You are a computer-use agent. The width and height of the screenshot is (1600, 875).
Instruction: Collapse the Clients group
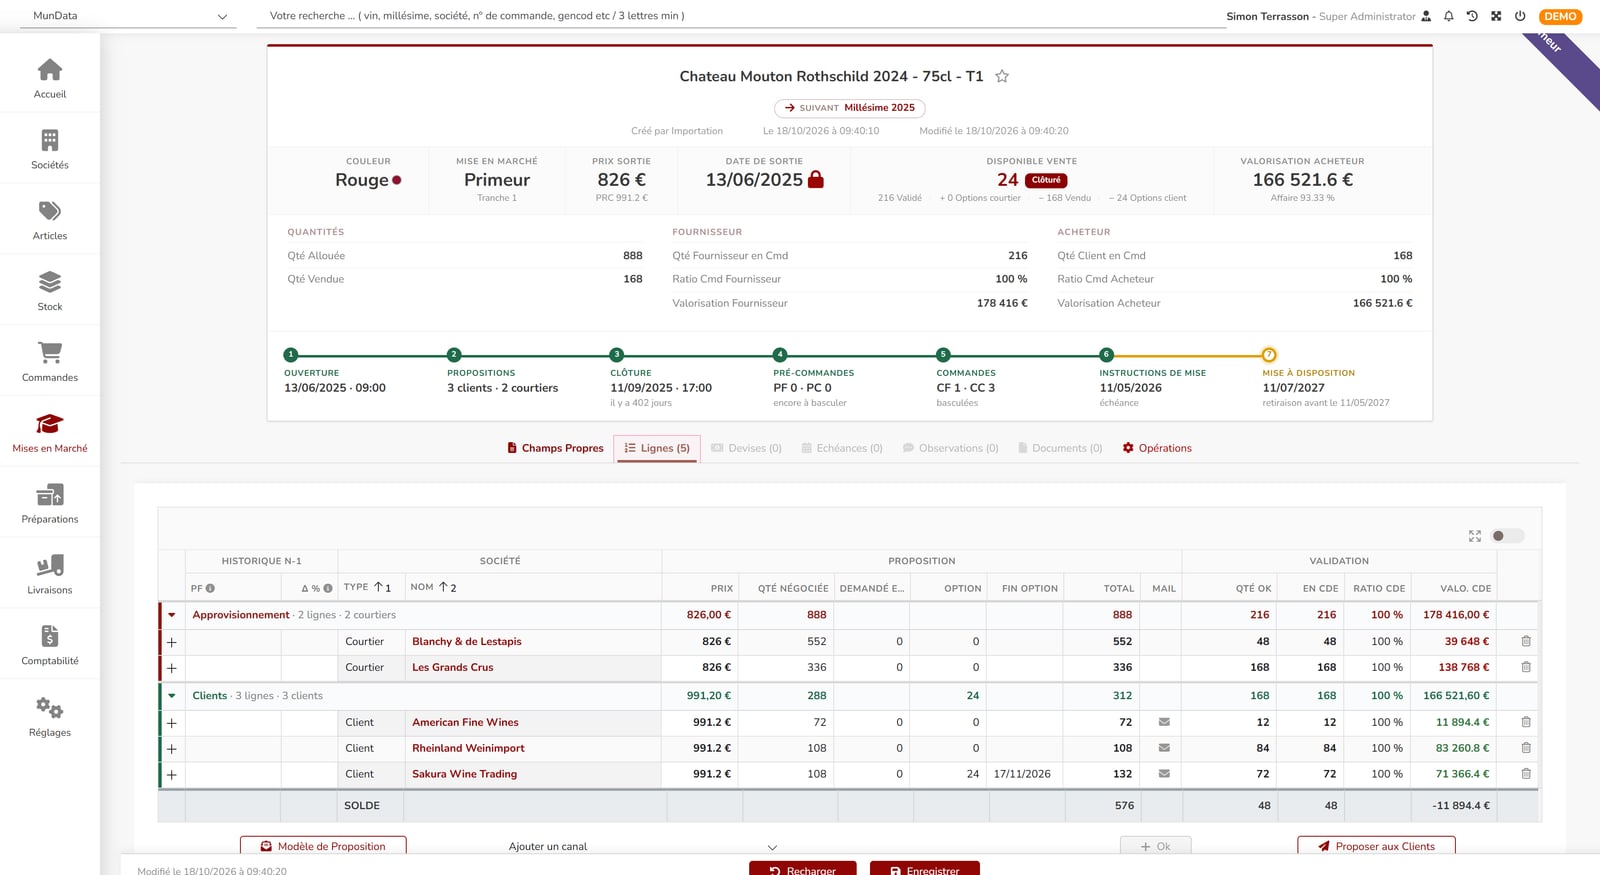172,696
